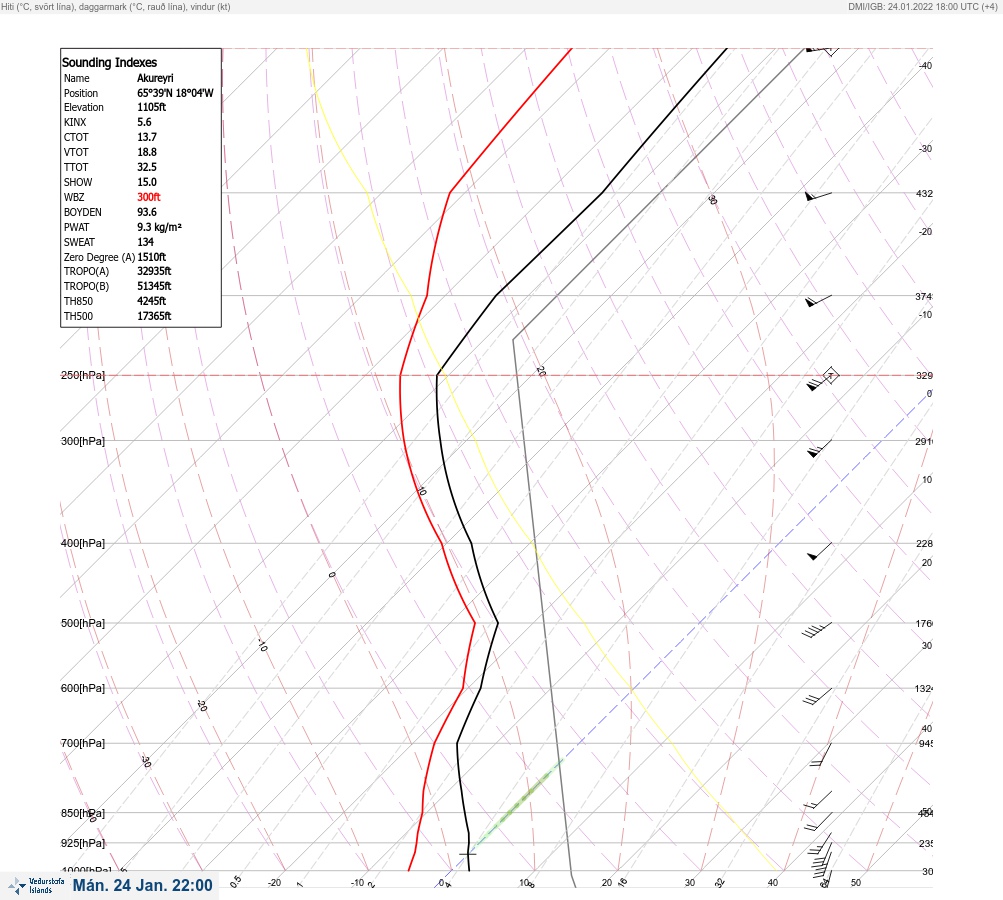Click the '300[hPa]' pressure label
This screenshot has width=1003, height=900.
click(x=83, y=441)
